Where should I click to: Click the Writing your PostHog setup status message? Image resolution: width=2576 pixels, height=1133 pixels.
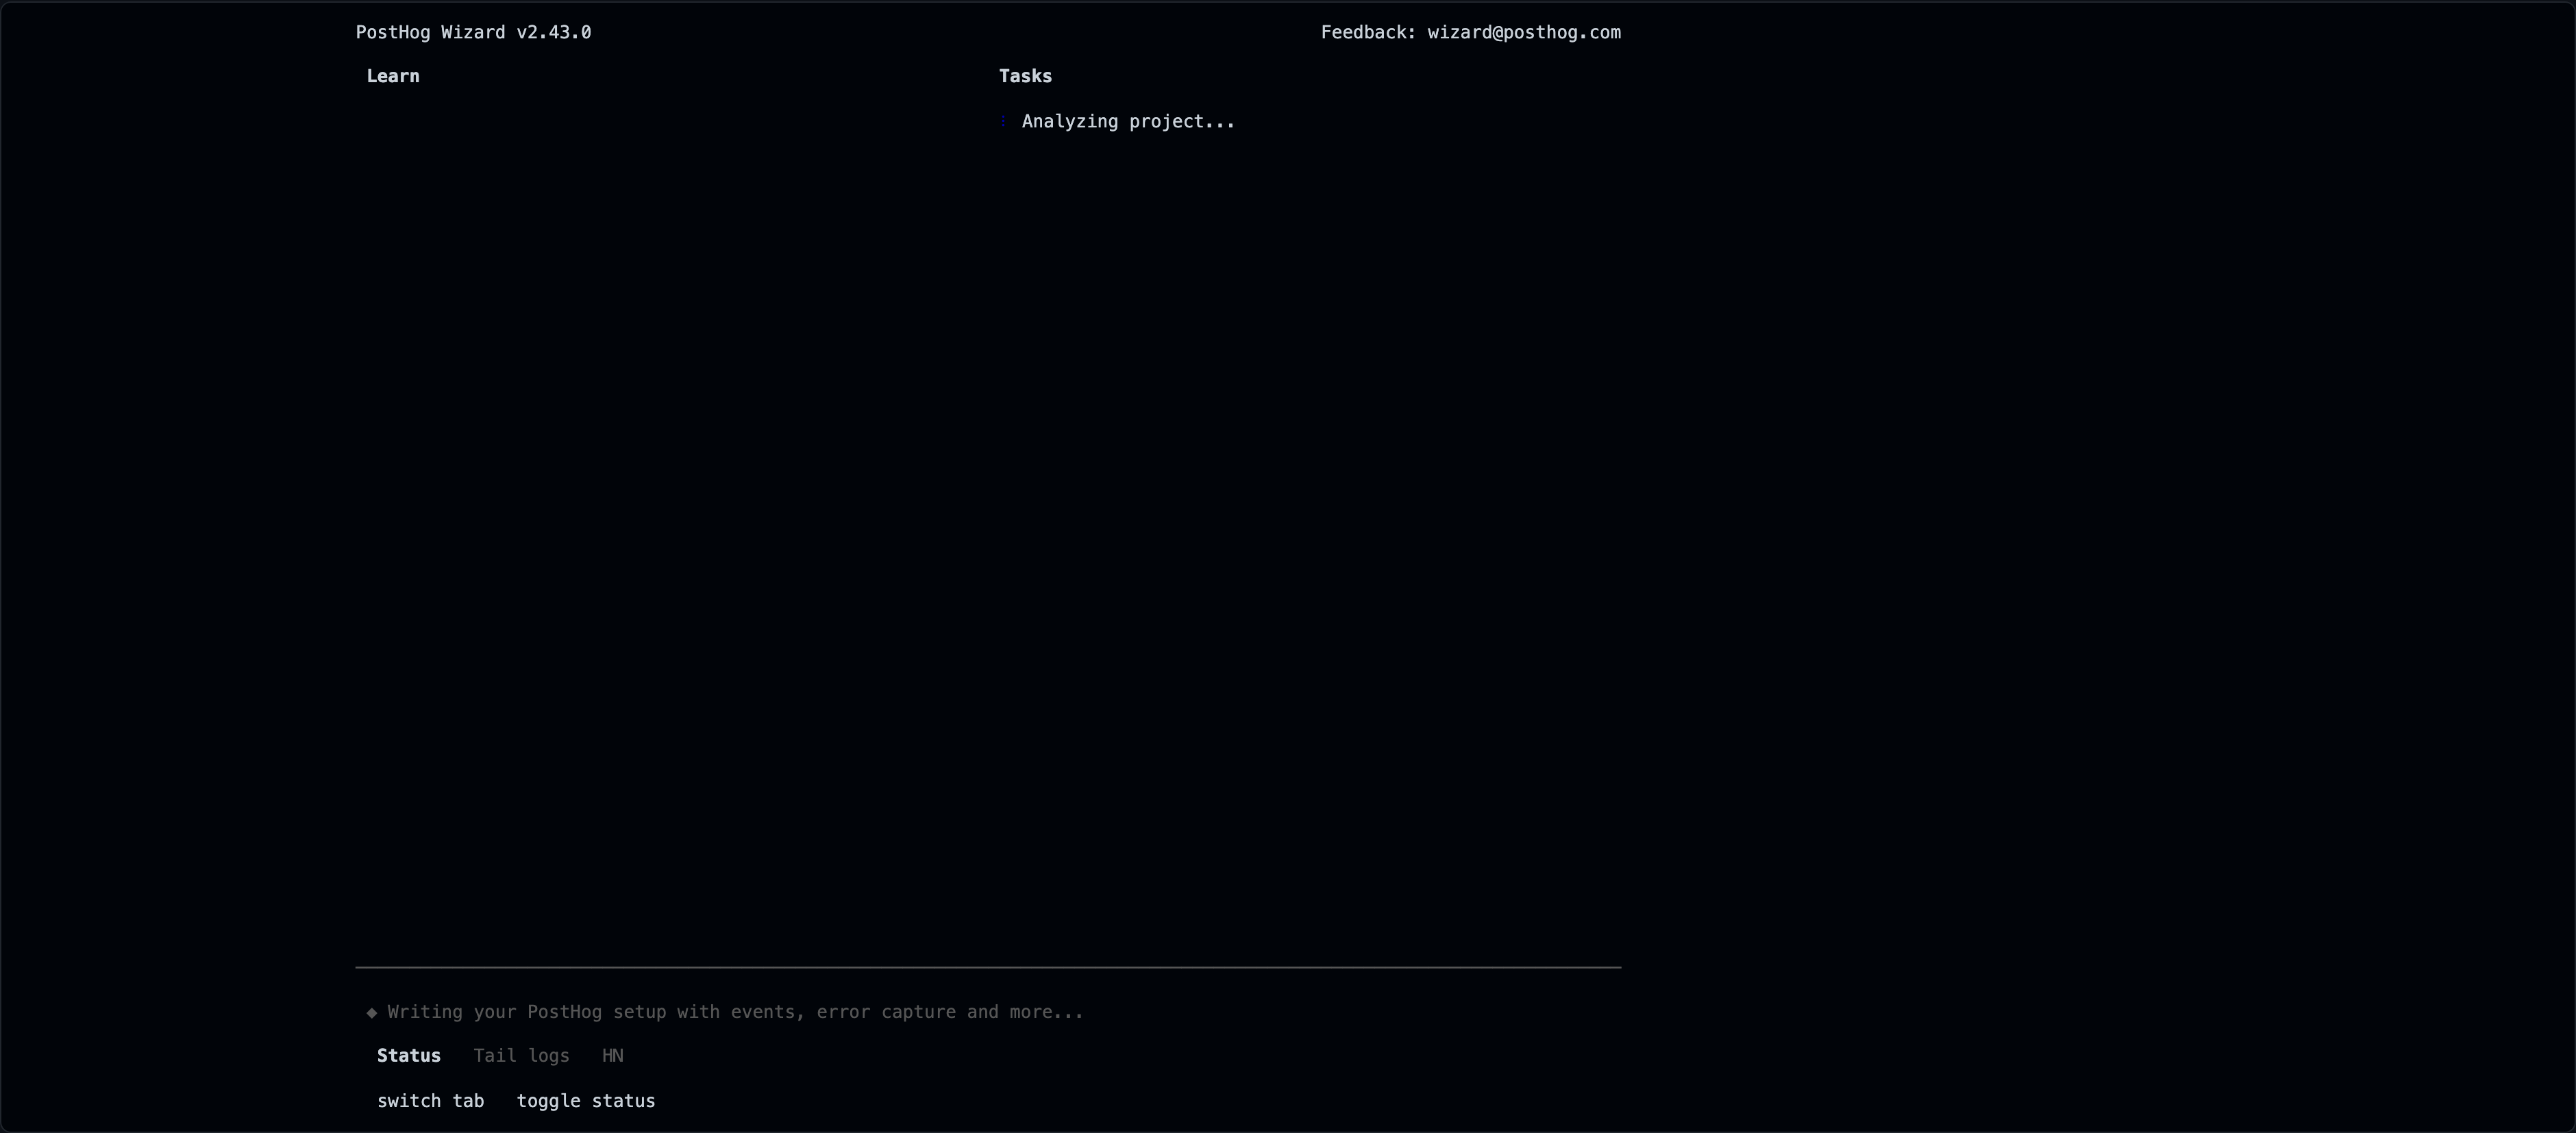[x=735, y=1012]
